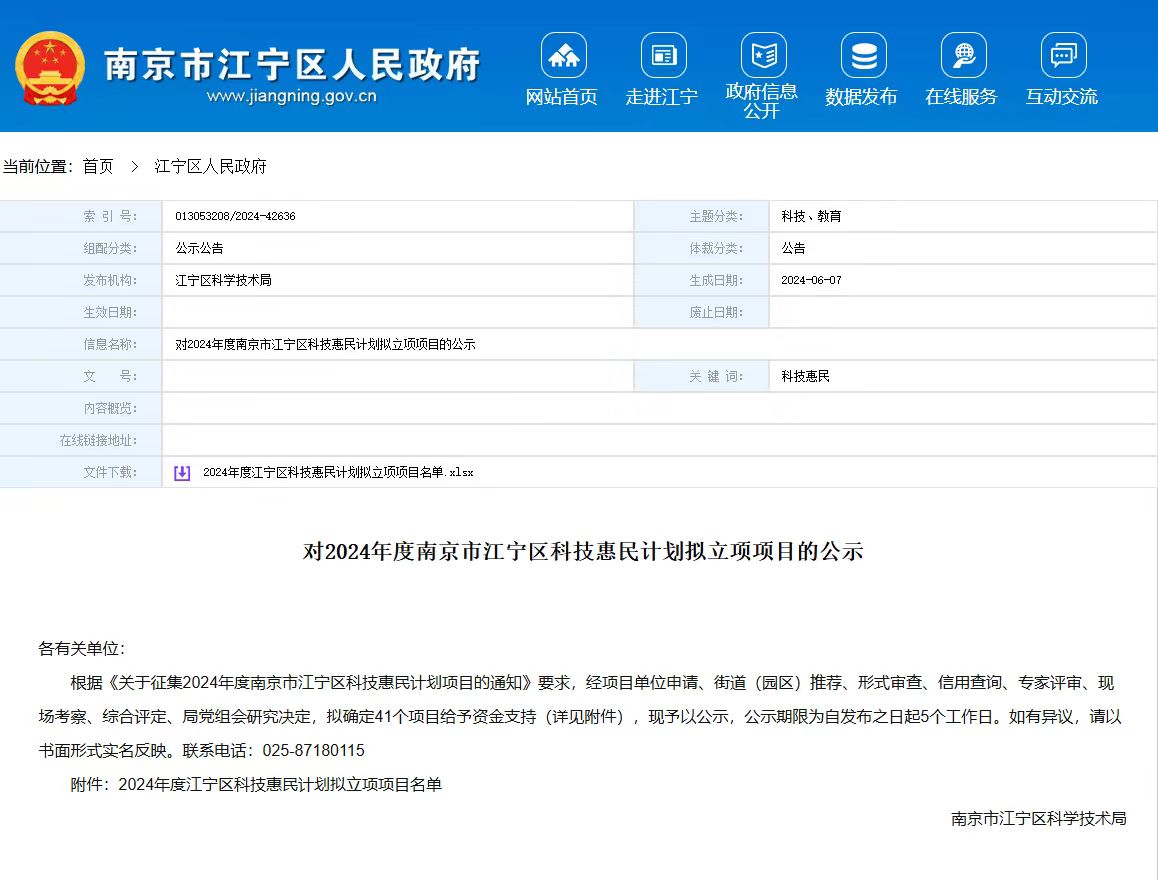
Task: Open the 数据发布 menu label
Action: [861, 97]
